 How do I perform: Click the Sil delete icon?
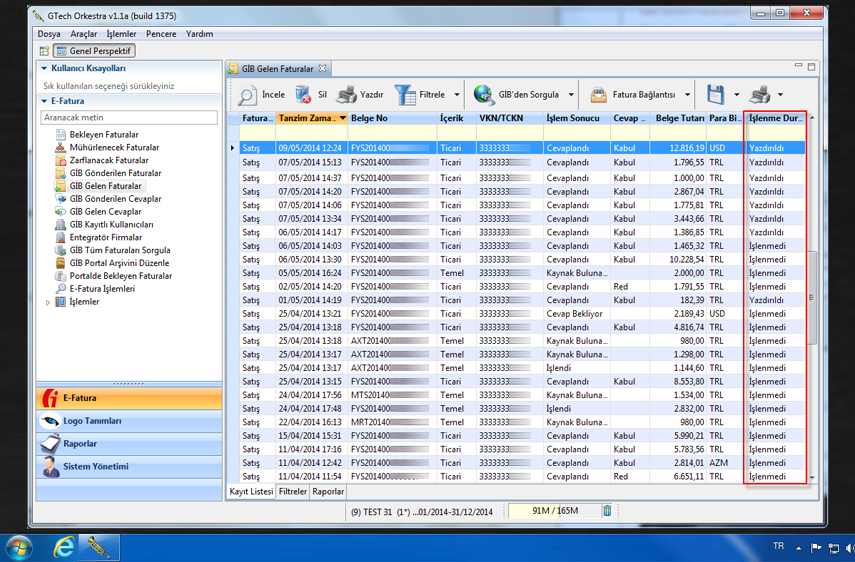(303, 95)
